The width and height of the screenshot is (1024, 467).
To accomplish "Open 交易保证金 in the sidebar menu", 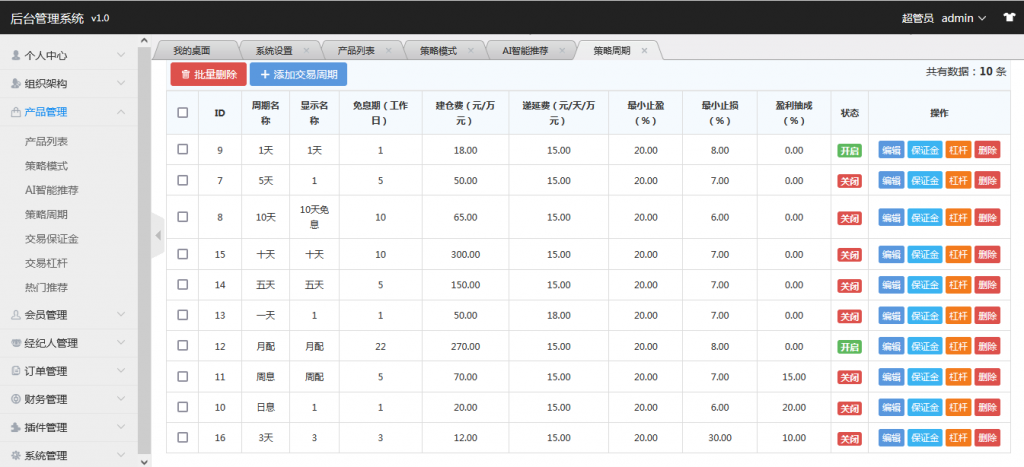I will [52, 239].
